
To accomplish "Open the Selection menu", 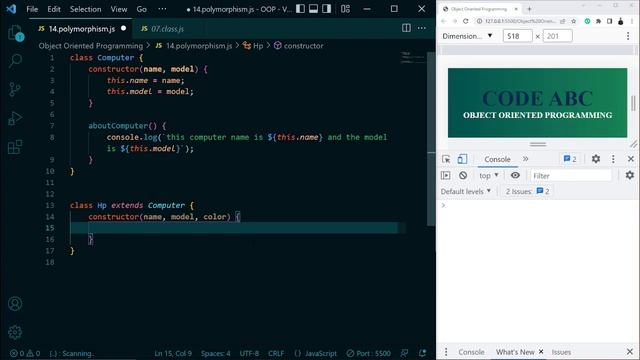I will (x=85, y=9).
